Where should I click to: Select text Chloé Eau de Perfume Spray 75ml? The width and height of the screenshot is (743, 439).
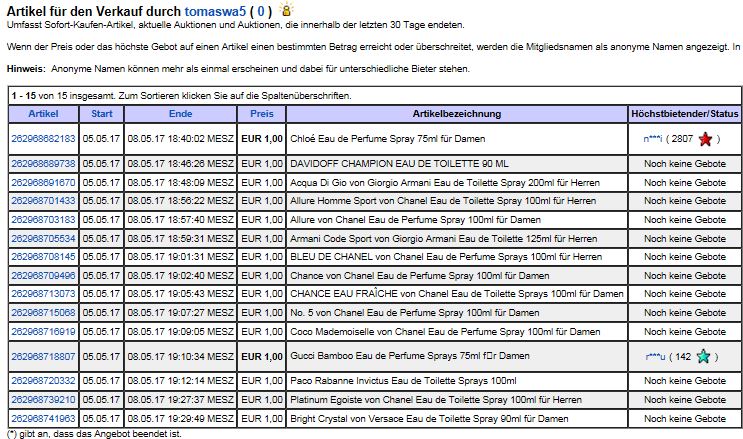pos(364,139)
